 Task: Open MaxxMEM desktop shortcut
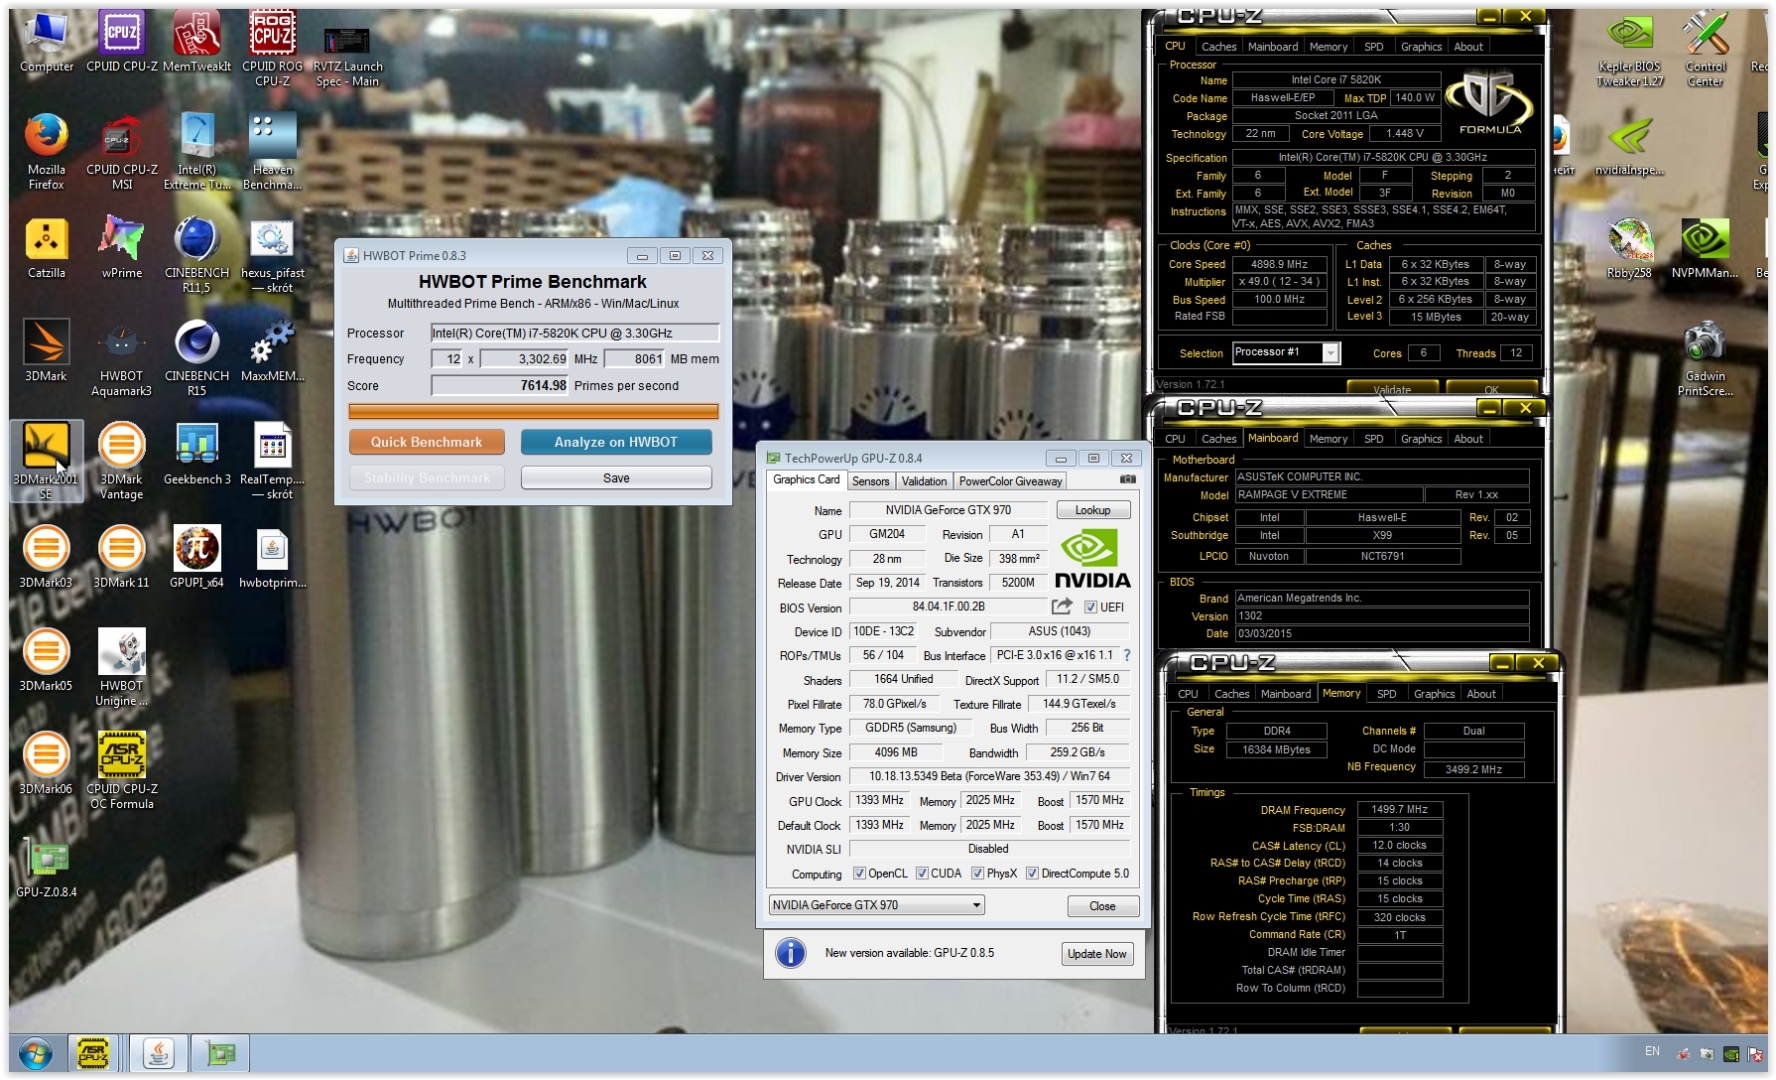click(272, 350)
